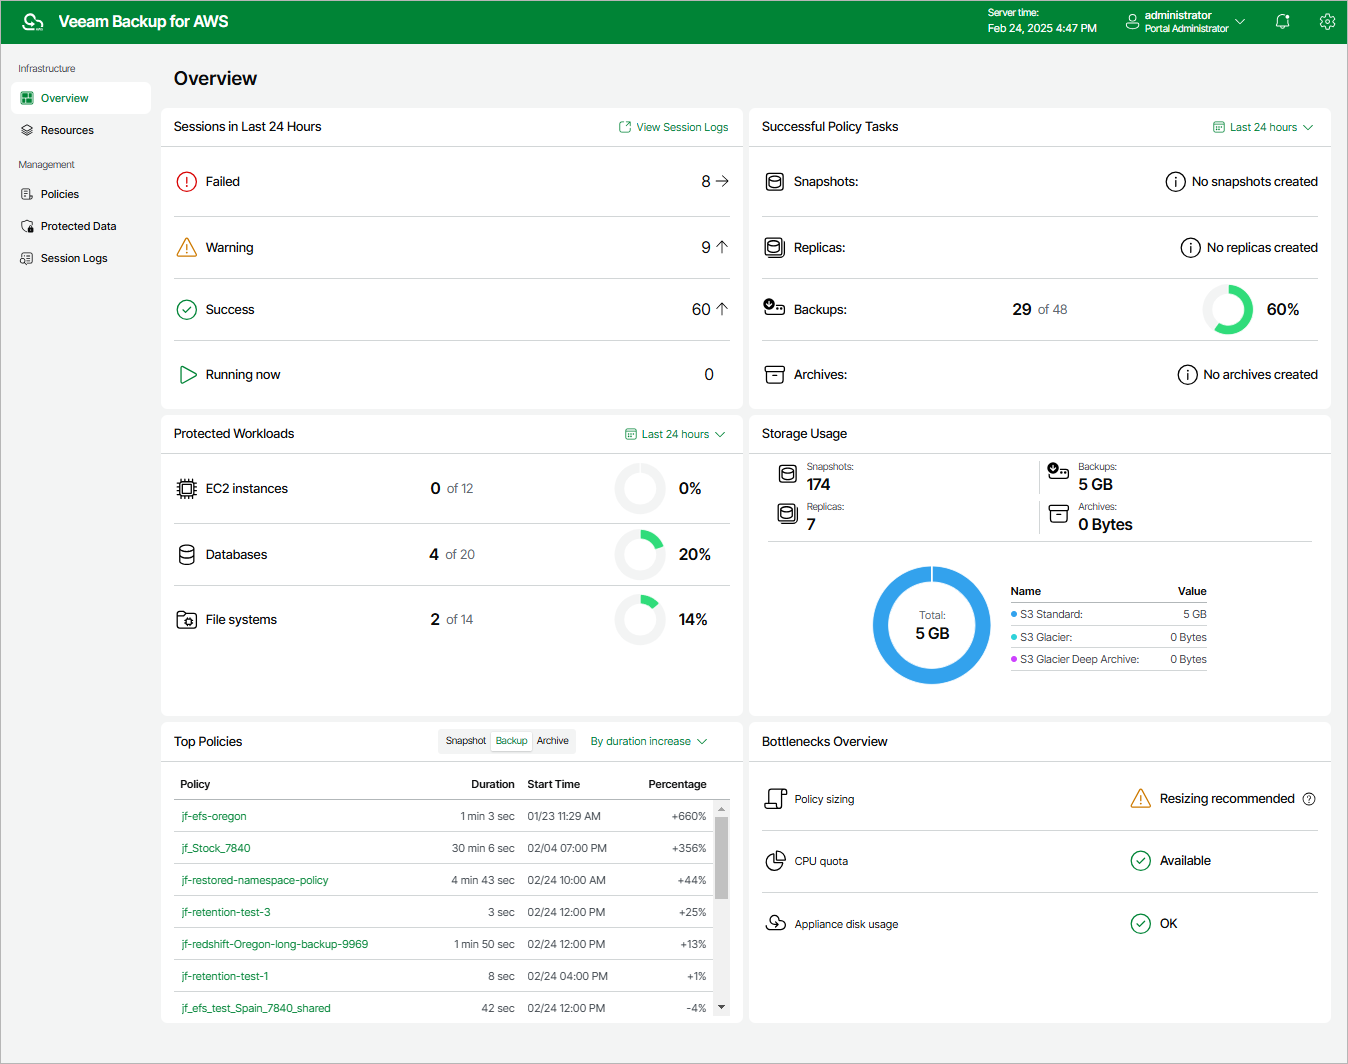The height and width of the screenshot is (1064, 1348).
Task: Expand Last 24 hours in Successful Policy Tasks
Action: (x=1263, y=127)
